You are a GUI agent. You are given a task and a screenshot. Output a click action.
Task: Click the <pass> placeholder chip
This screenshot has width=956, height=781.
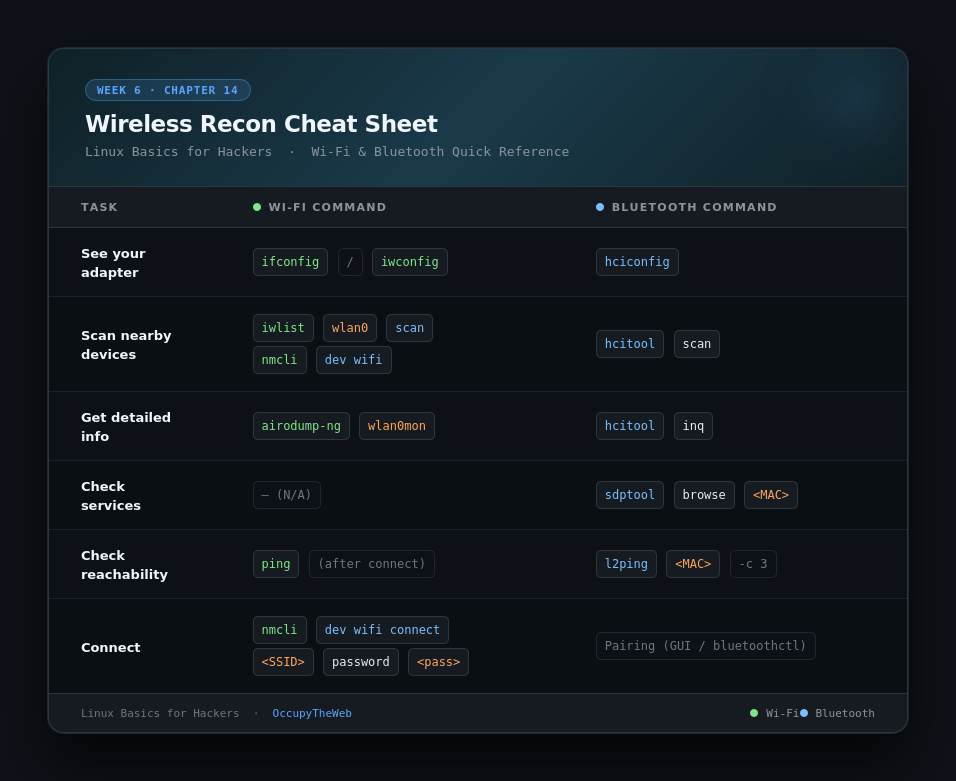438,662
